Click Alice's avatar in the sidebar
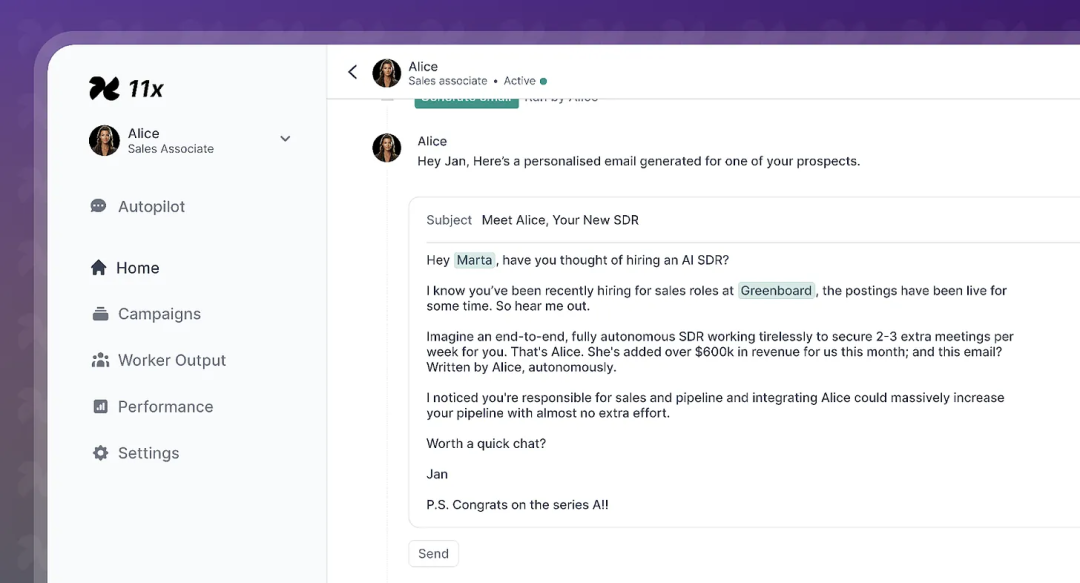This screenshot has width=1080, height=583. tap(104, 141)
